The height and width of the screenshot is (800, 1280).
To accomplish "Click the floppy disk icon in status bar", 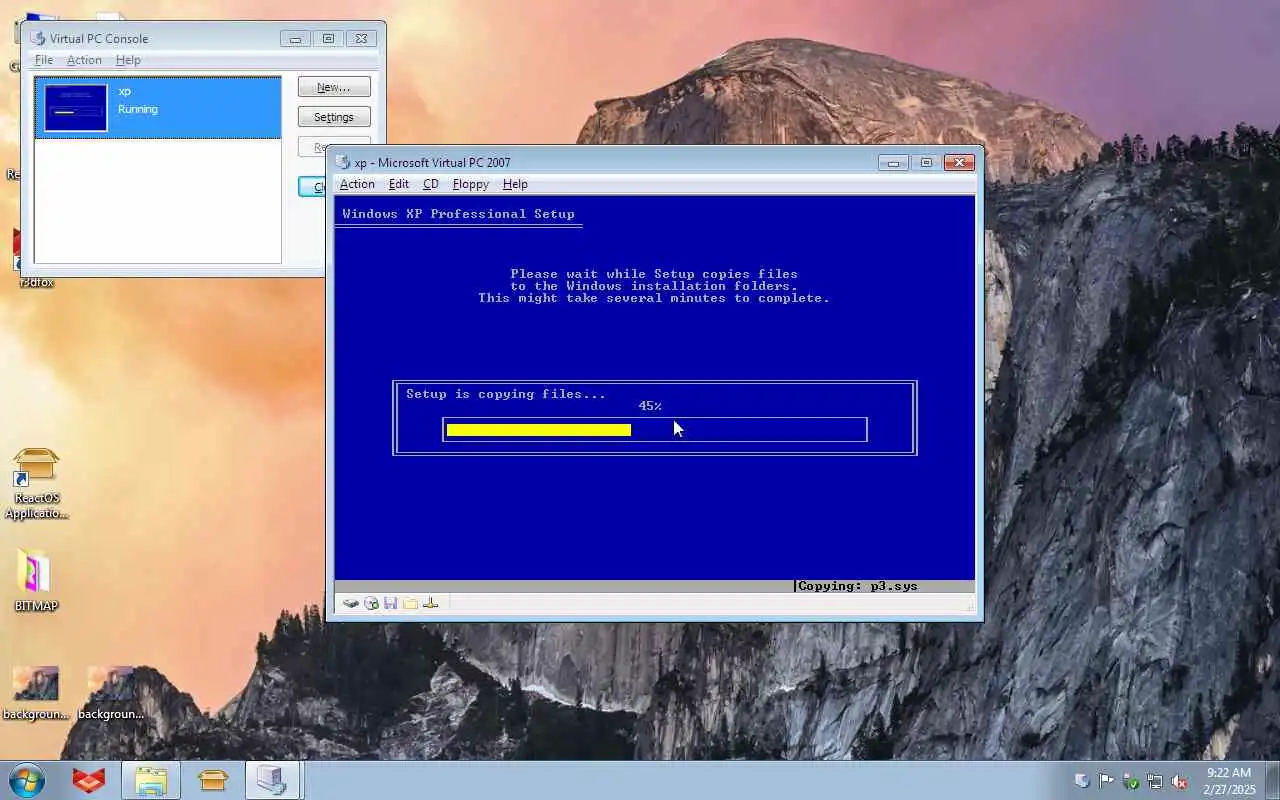I will 390,603.
